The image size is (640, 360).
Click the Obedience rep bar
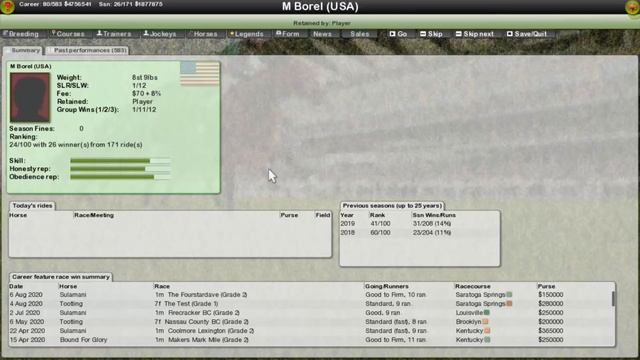[x=120, y=177]
